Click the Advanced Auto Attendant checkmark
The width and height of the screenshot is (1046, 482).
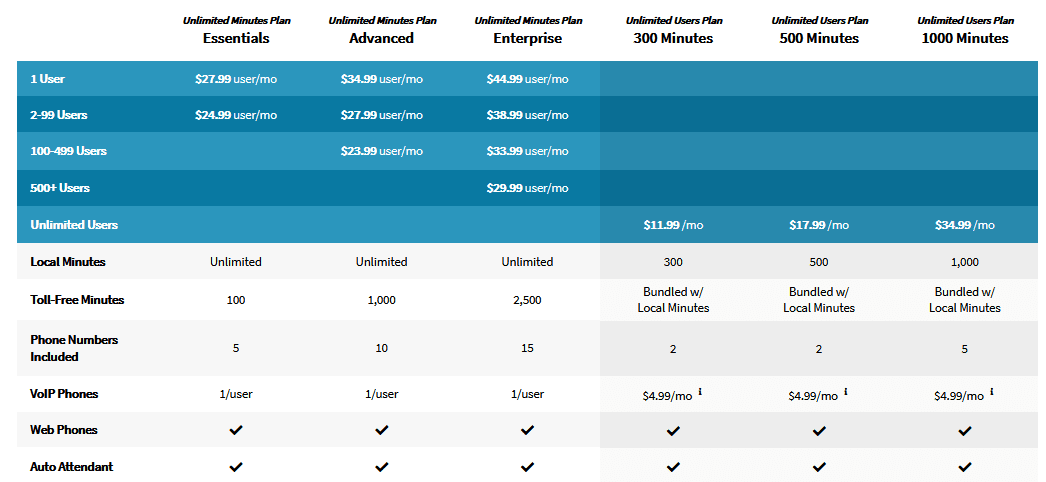coord(382,467)
